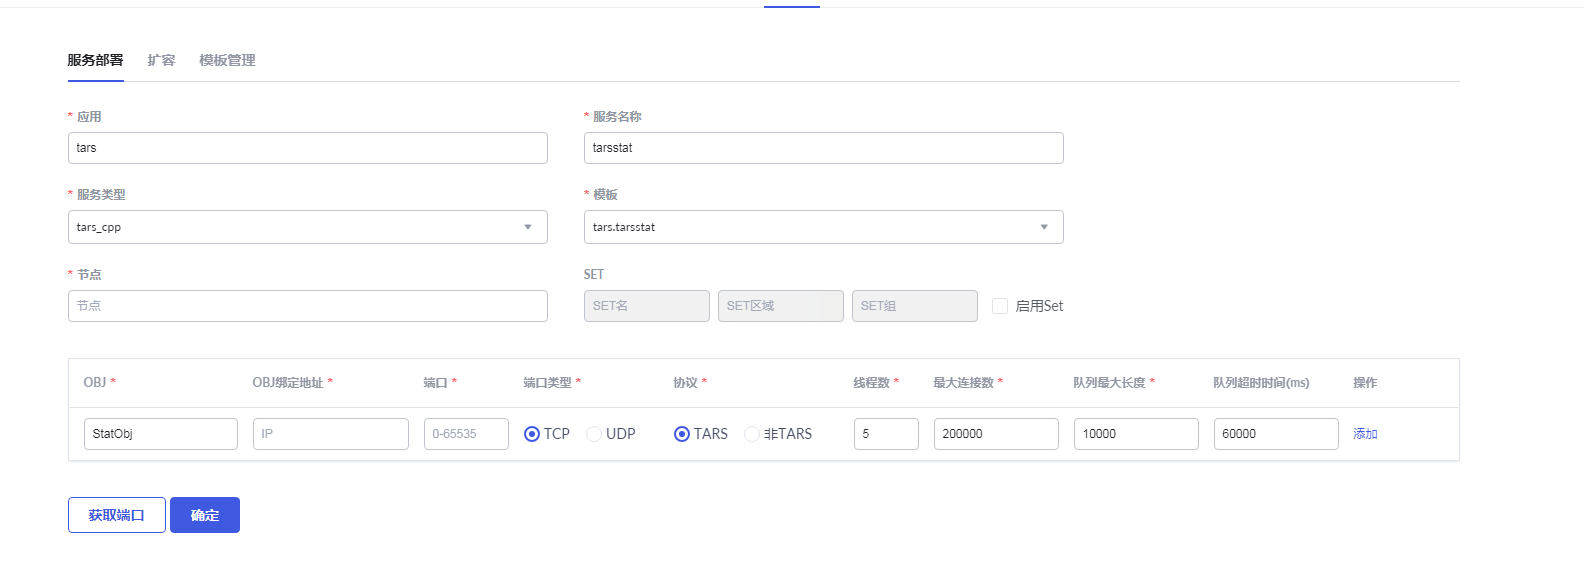Viewport: 1584px width, 579px height.
Task: Click the 服务名称 field containing tarsstat
Action: [823, 148]
